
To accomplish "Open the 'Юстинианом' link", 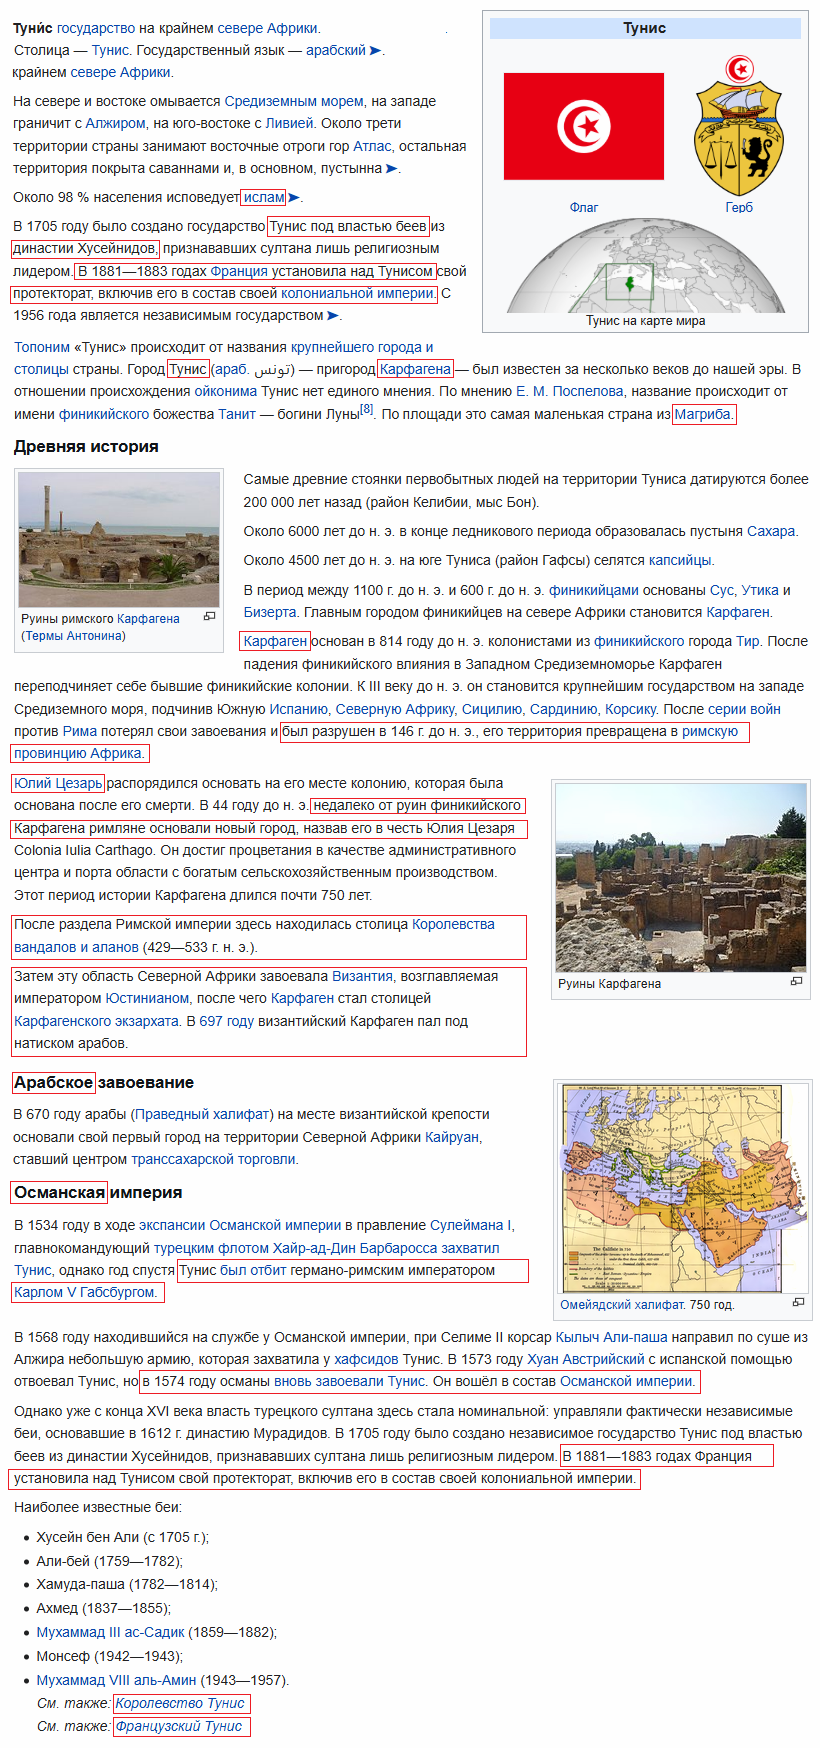I will point(147,998).
